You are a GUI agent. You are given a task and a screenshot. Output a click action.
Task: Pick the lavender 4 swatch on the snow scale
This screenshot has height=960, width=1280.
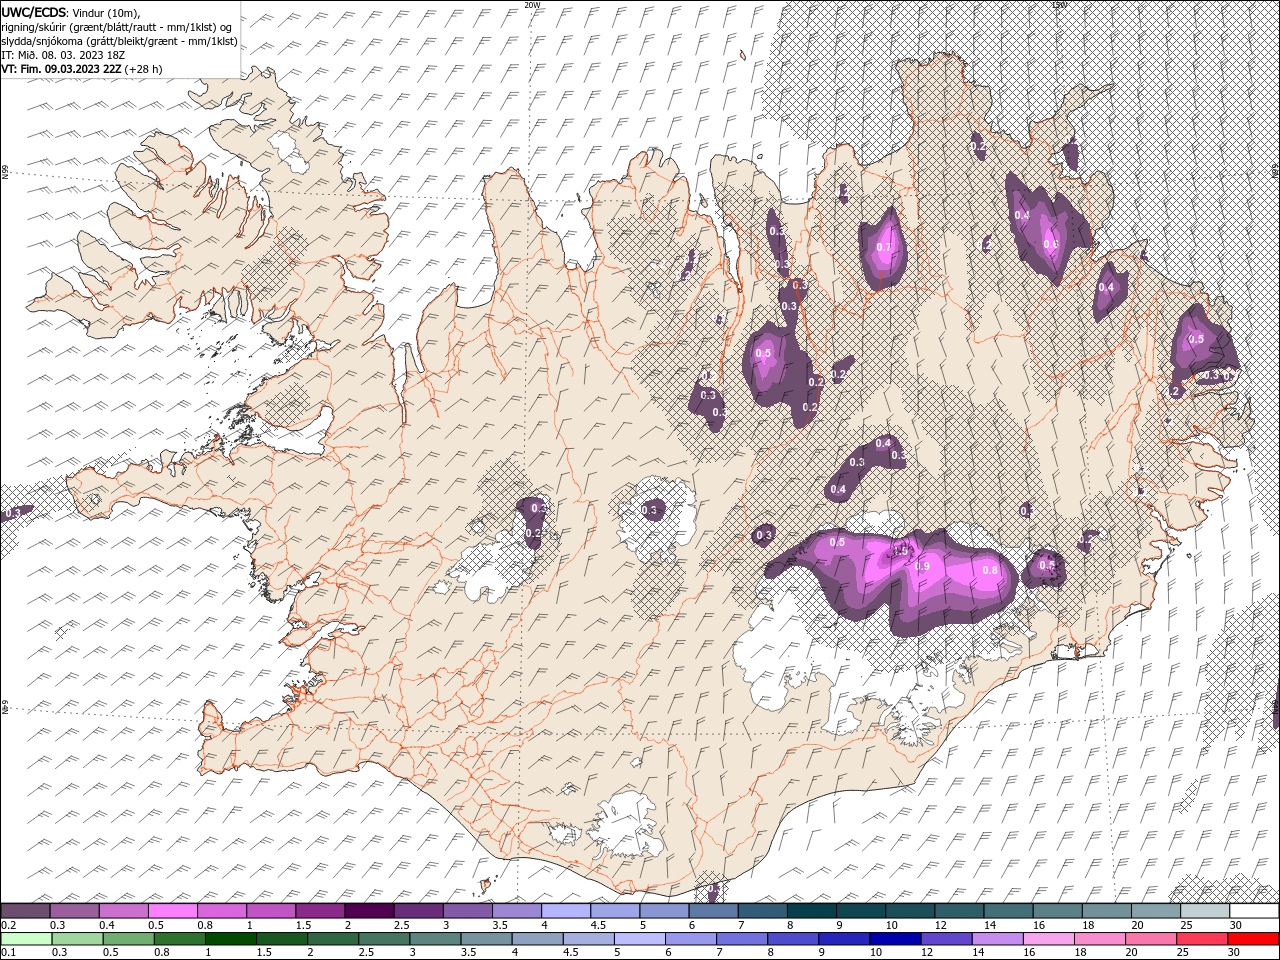(x=565, y=910)
